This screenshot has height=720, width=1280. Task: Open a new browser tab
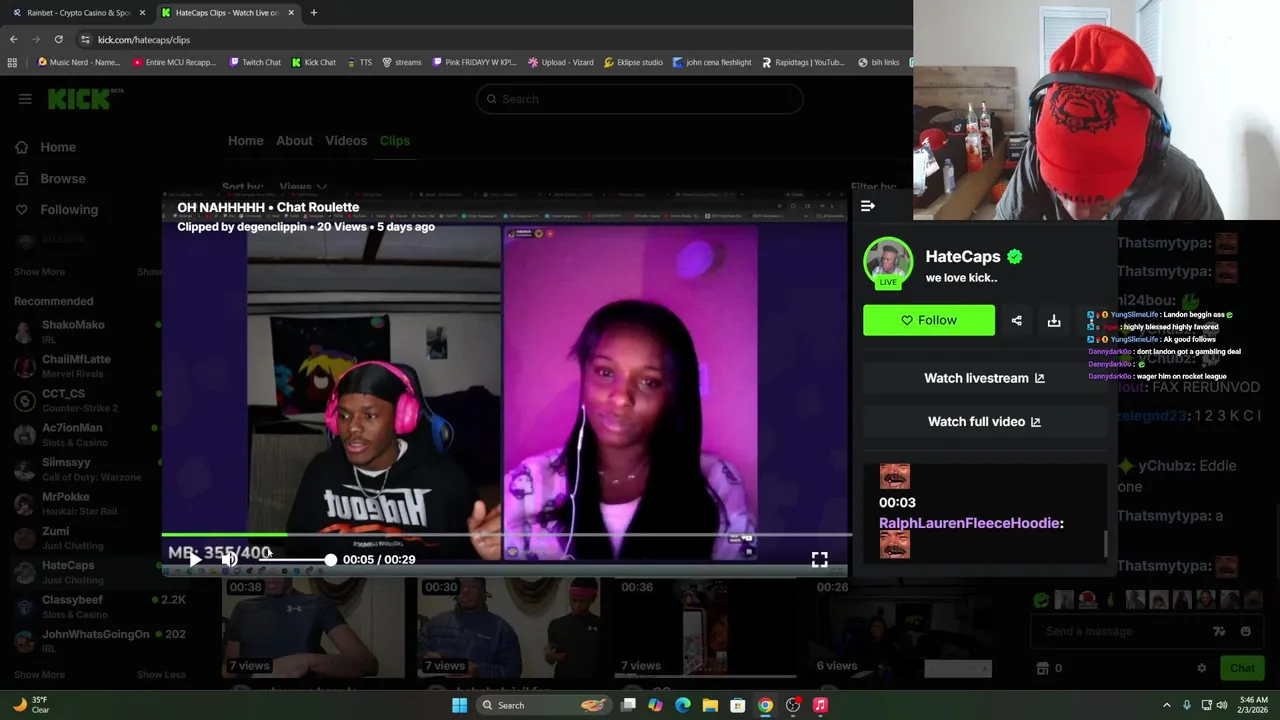pos(313,13)
